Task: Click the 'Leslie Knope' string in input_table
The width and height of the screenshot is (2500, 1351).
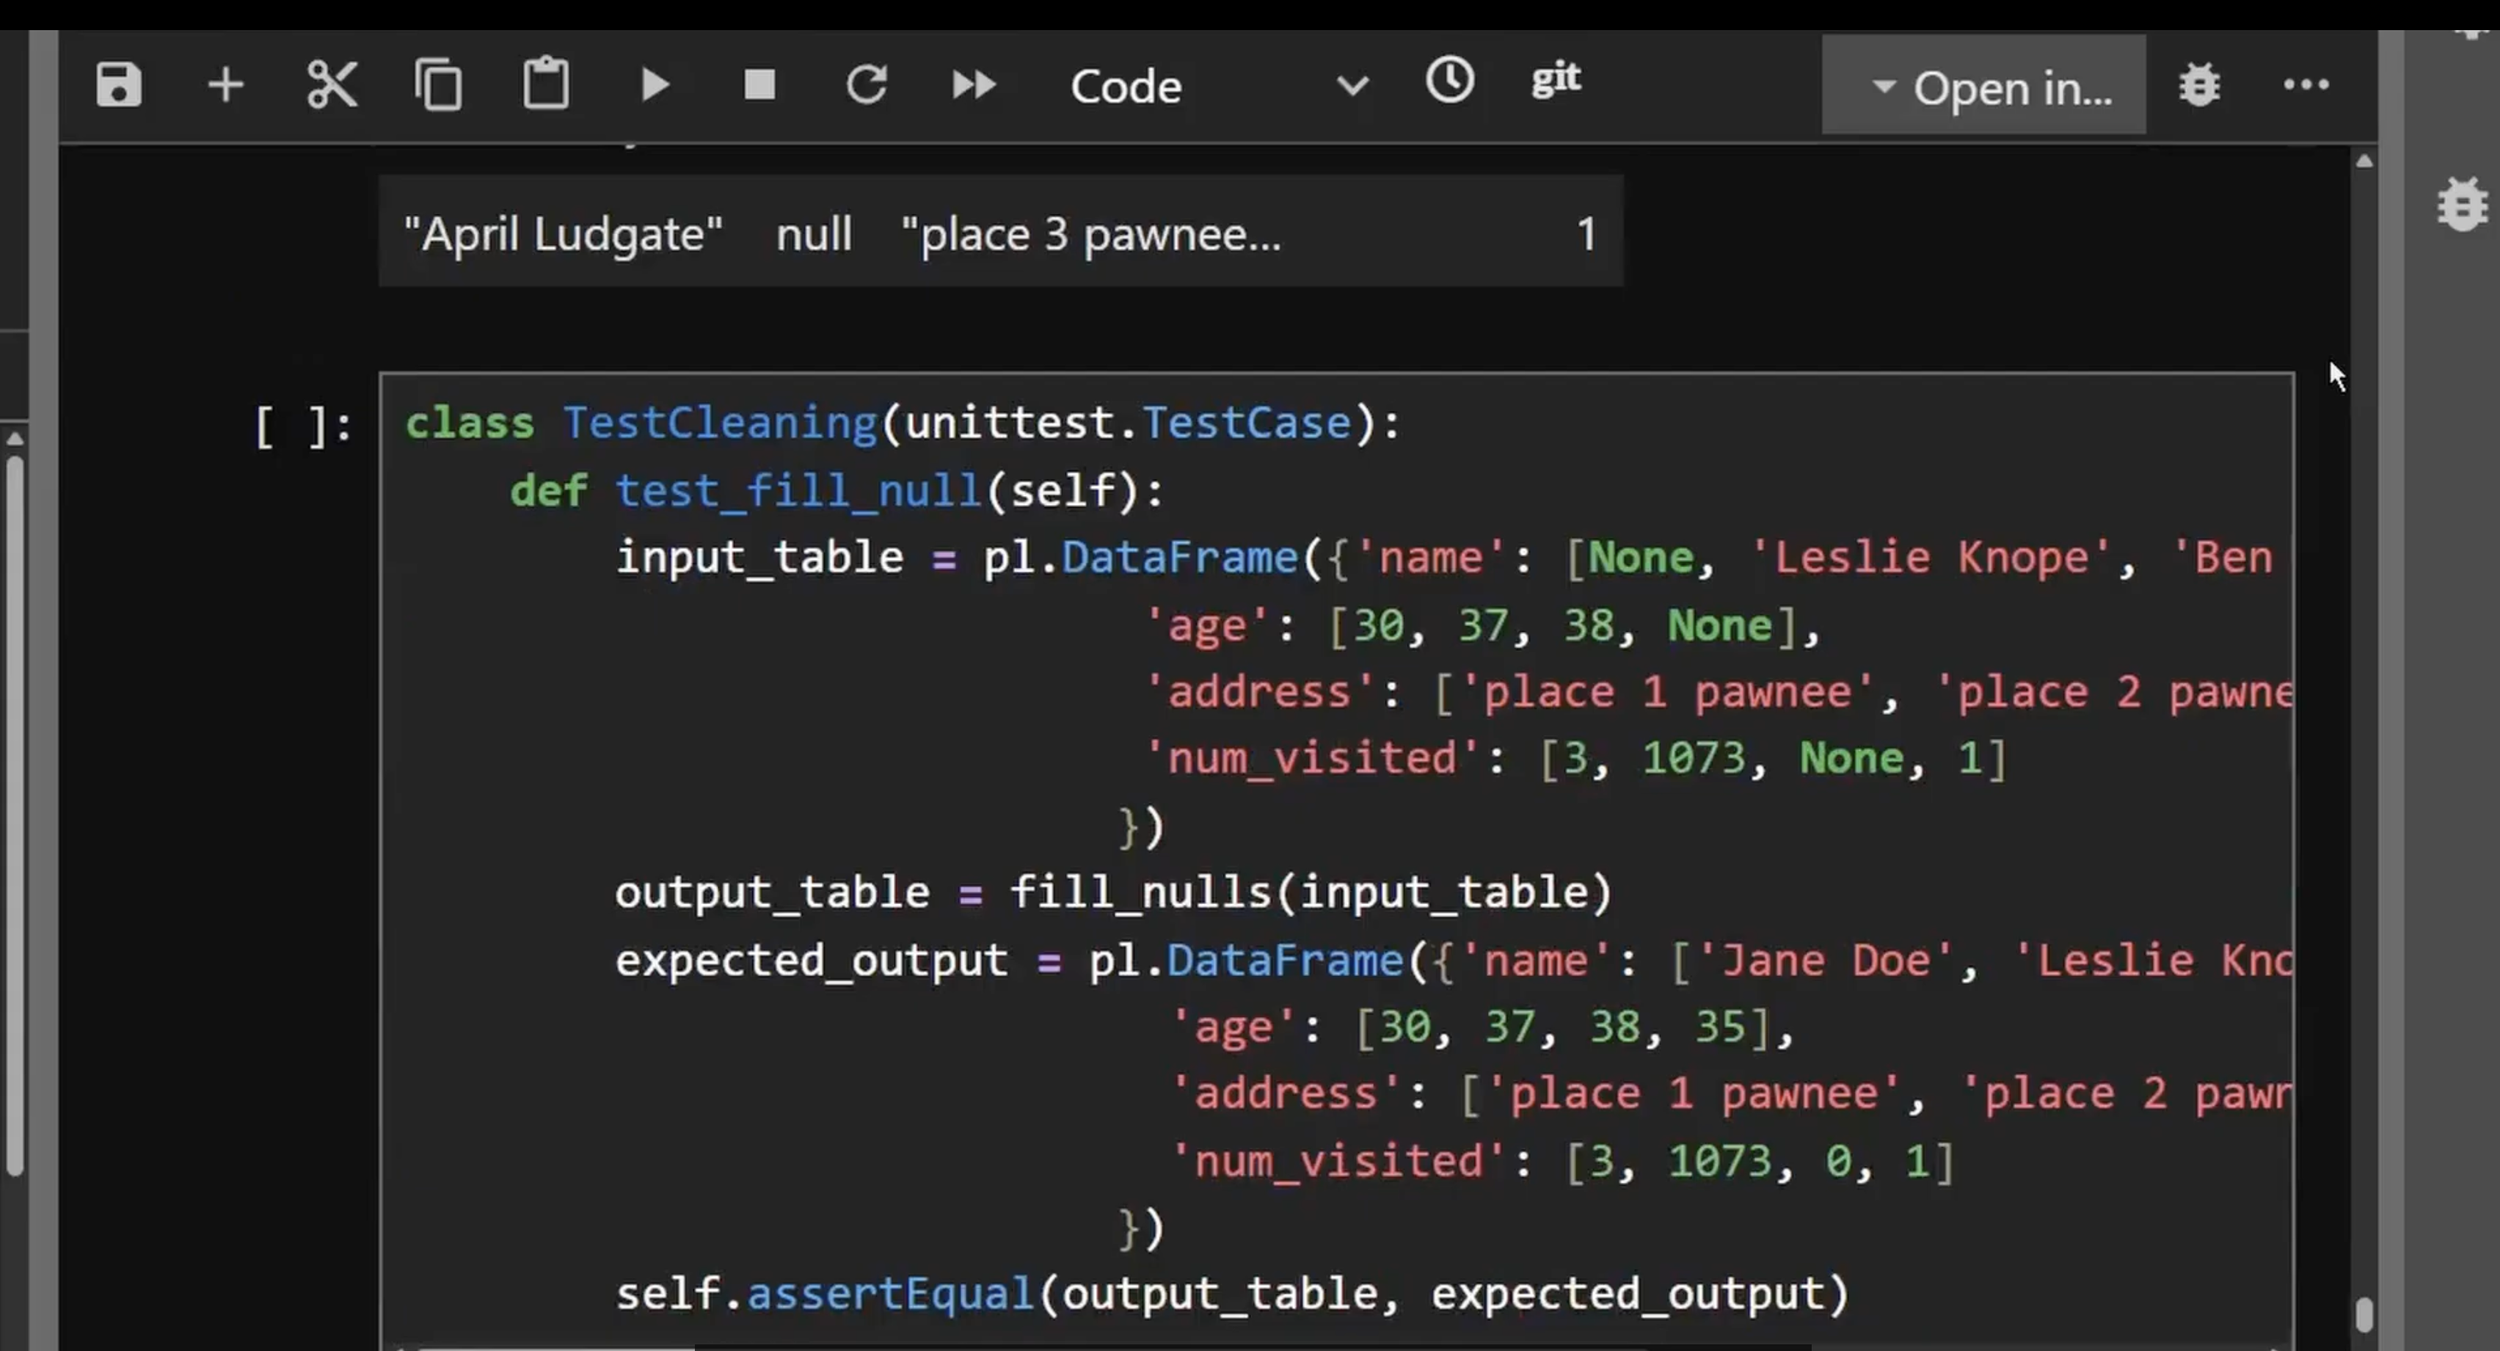Action: point(1931,557)
